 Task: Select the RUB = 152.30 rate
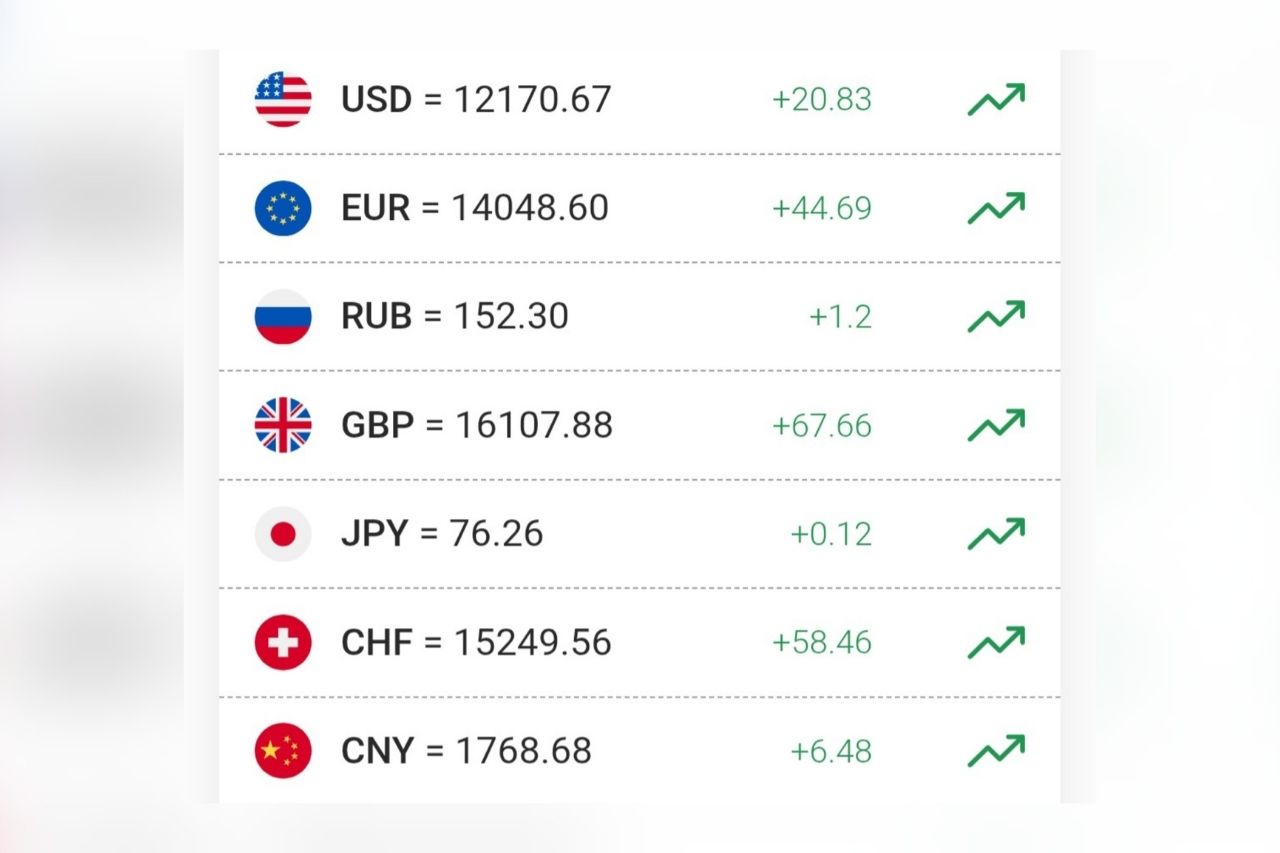(x=455, y=316)
